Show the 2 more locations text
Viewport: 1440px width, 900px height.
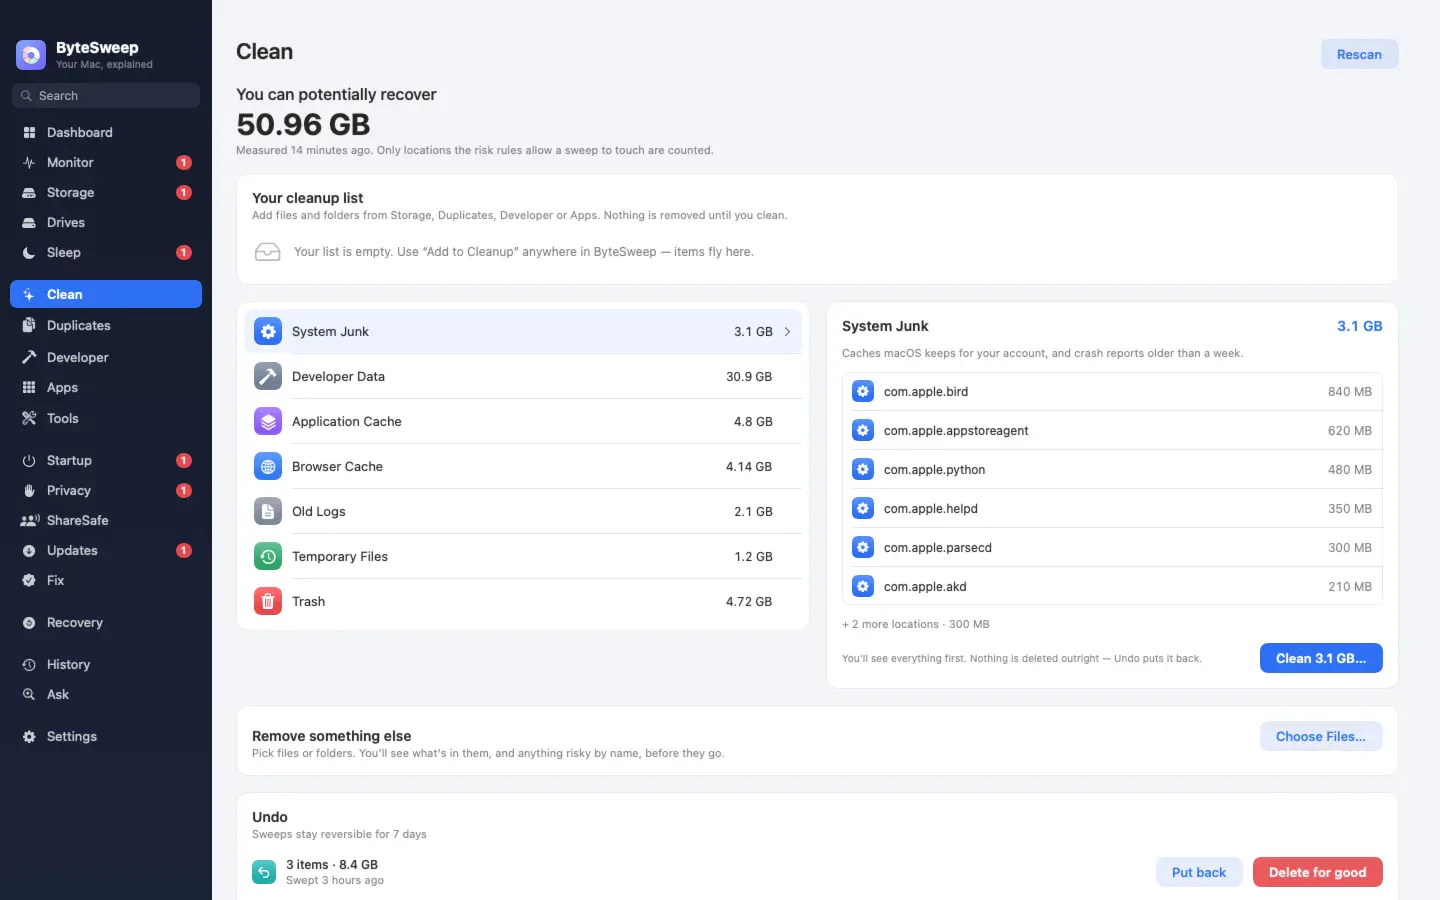pyautogui.click(x=915, y=624)
